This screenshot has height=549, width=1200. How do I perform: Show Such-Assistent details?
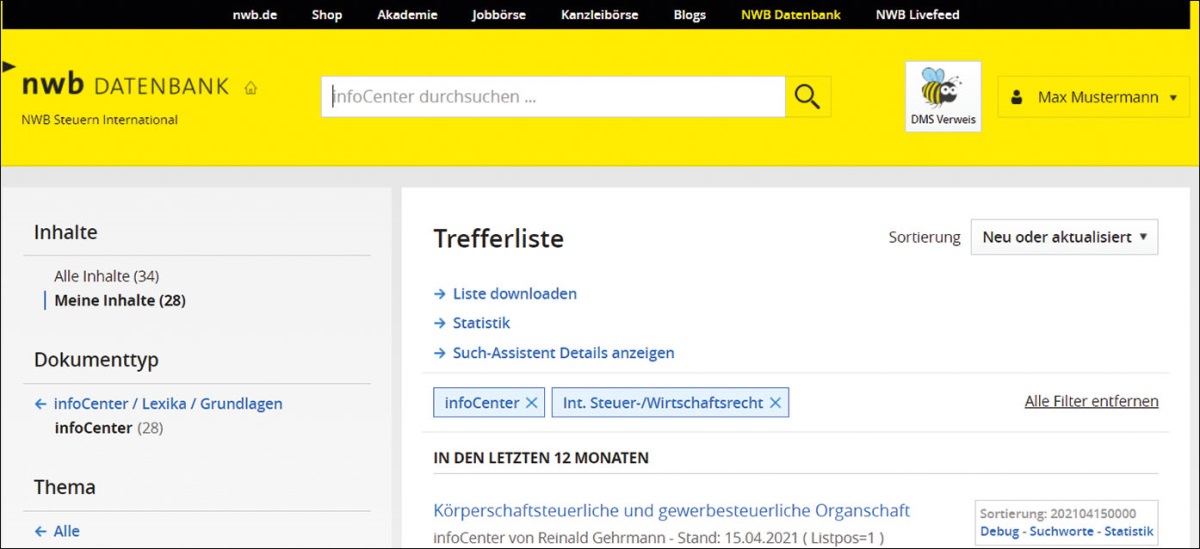pyautogui.click(x=563, y=353)
